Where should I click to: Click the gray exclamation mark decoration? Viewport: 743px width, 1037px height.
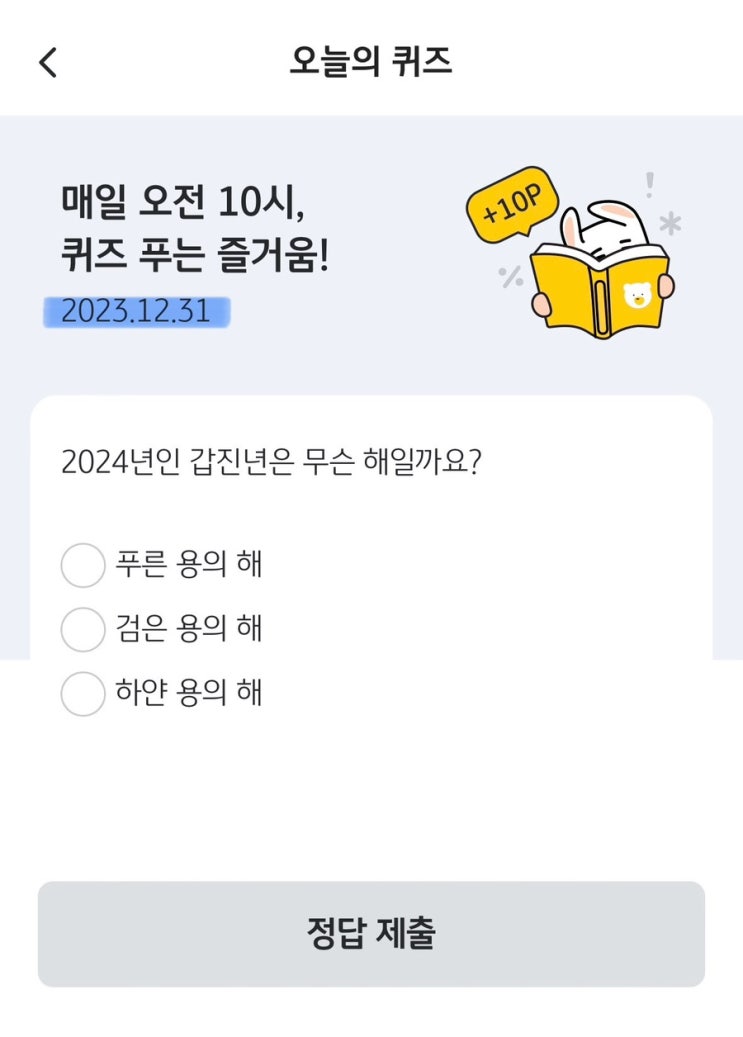tap(650, 185)
